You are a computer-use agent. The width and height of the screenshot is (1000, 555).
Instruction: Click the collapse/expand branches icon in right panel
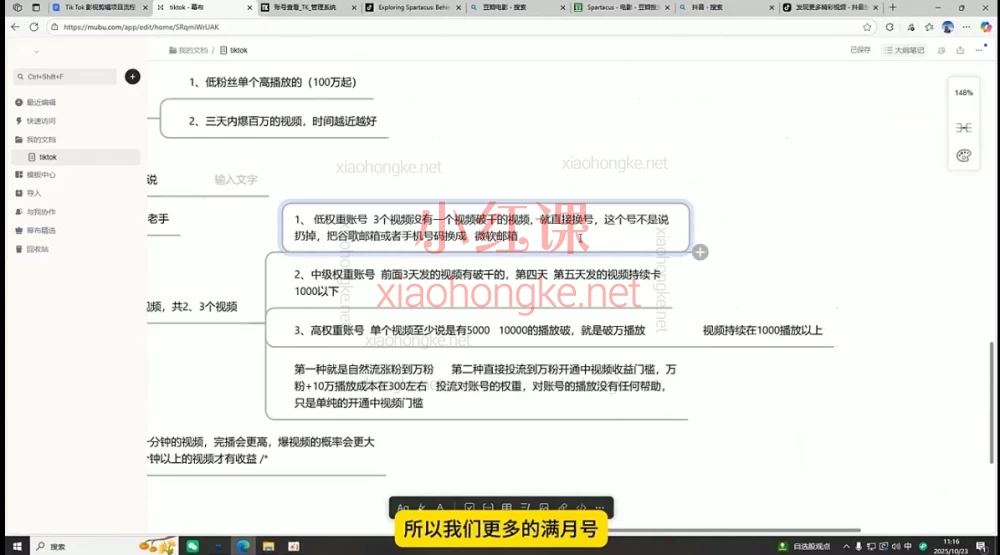[964, 128]
